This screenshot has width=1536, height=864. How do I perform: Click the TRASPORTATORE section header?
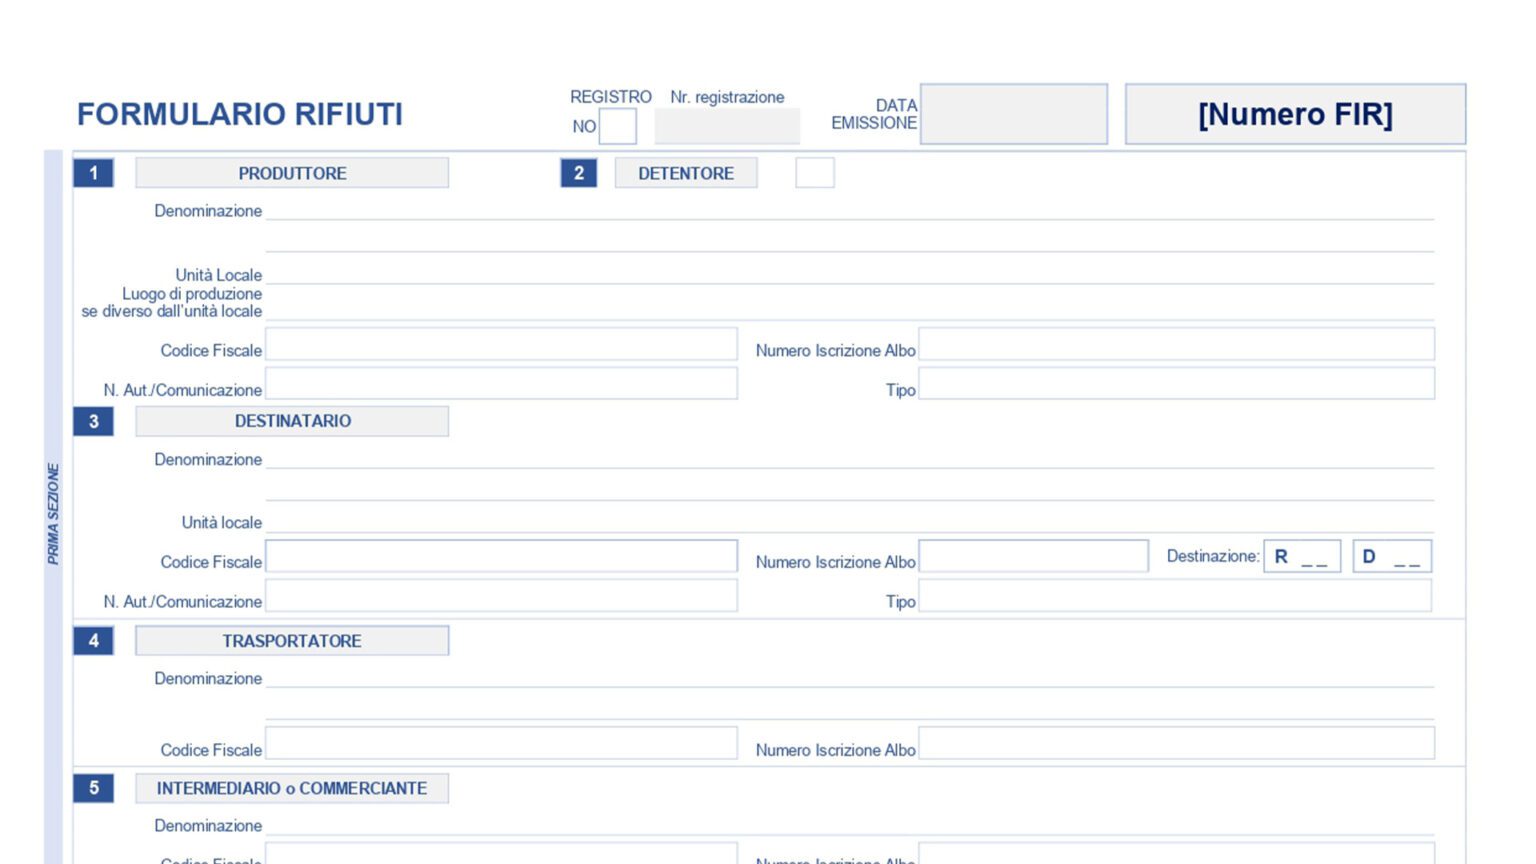pyautogui.click(x=292, y=641)
